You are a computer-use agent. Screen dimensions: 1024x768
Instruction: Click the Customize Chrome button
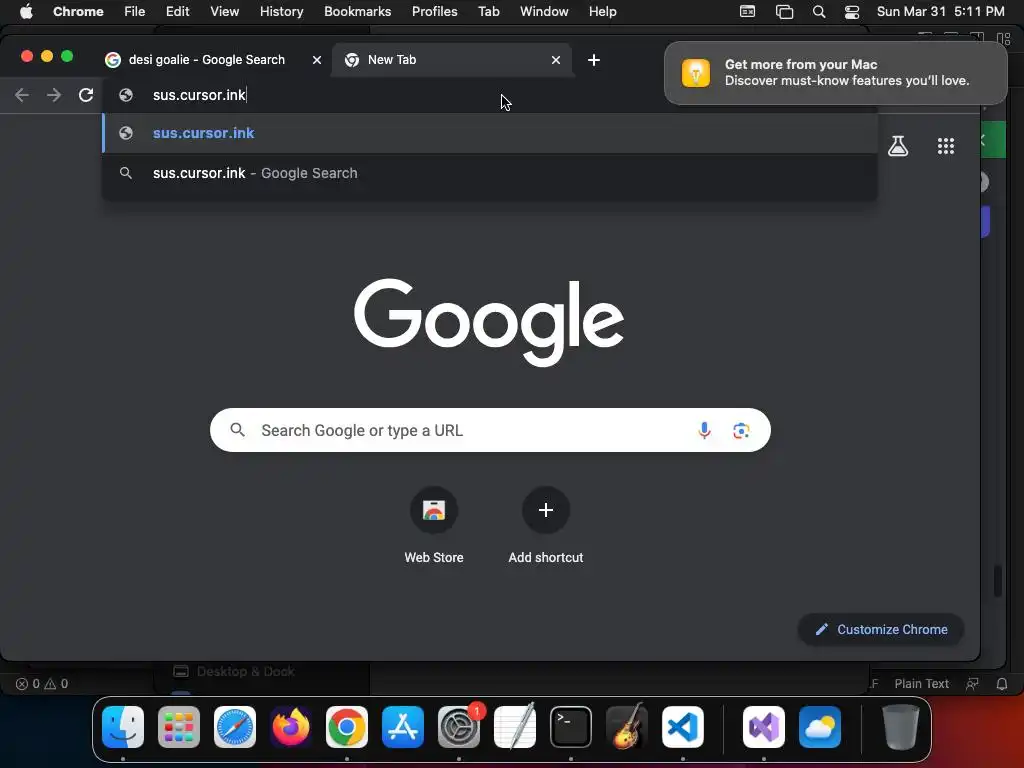click(x=881, y=630)
